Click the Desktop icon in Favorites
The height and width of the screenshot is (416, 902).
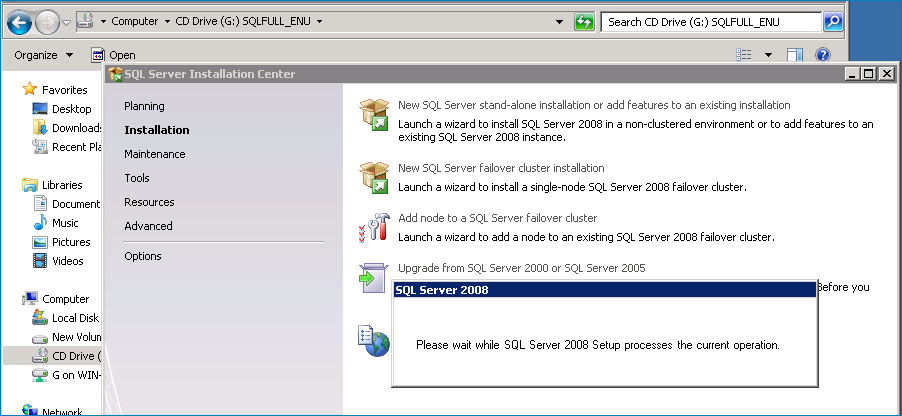click(40, 109)
